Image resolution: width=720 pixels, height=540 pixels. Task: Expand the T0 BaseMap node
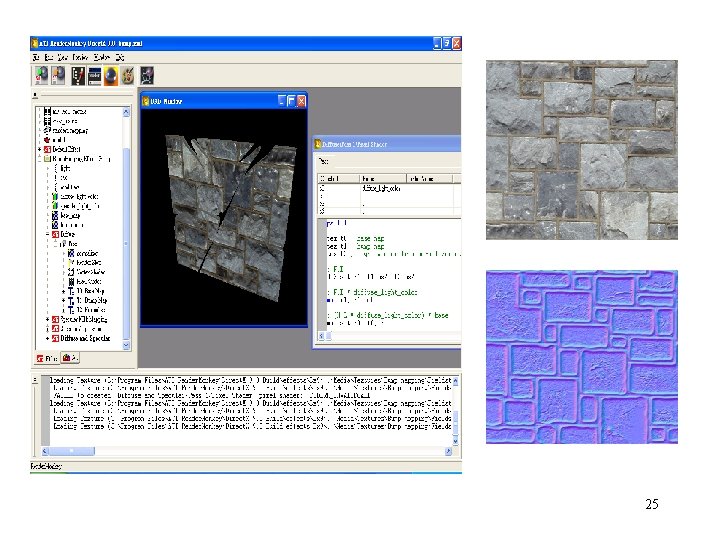pyautogui.click(x=63, y=291)
